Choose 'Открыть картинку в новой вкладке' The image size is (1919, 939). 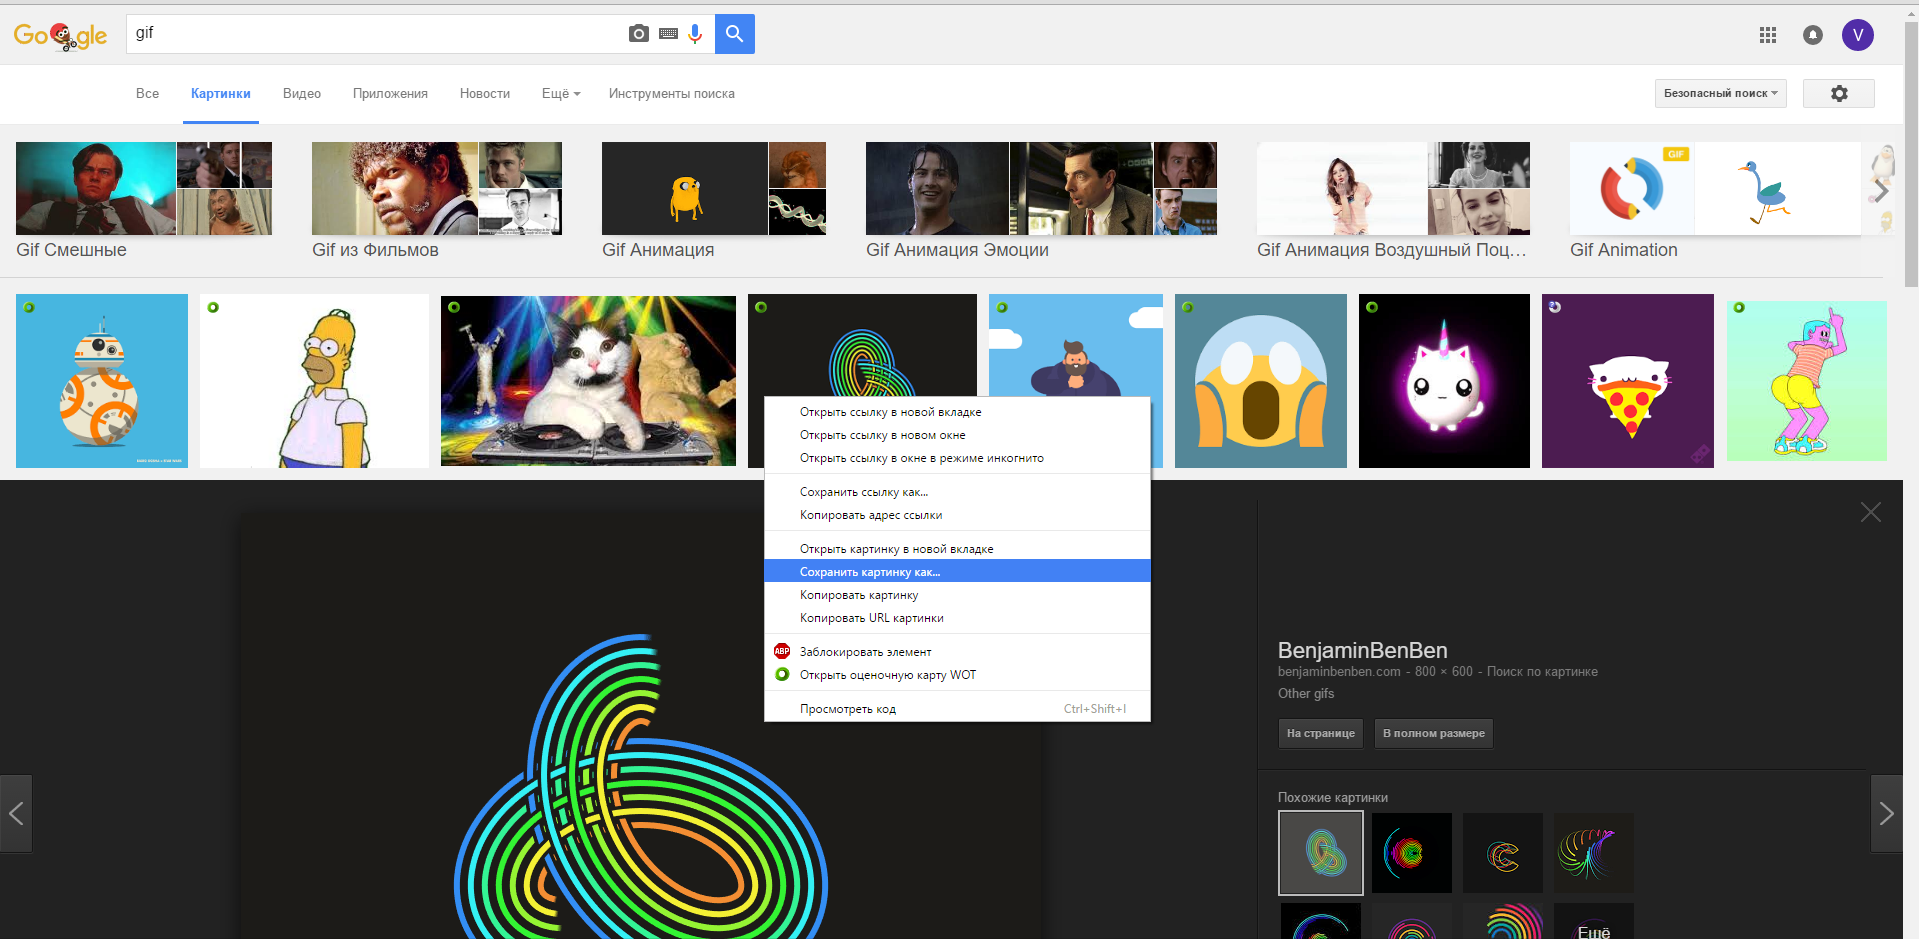tap(957, 549)
